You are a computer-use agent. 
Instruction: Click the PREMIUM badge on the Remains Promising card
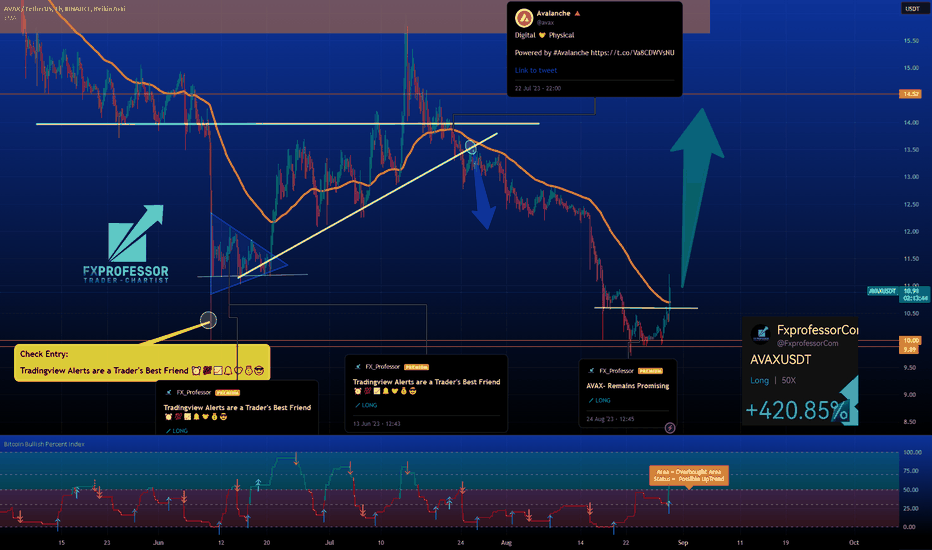tap(650, 371)
